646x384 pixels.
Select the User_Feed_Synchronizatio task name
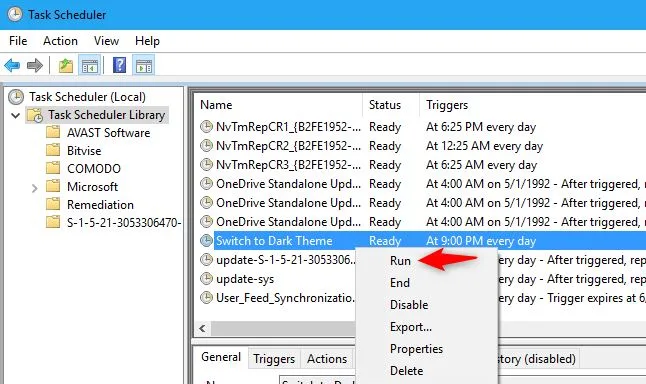(285, 298)
